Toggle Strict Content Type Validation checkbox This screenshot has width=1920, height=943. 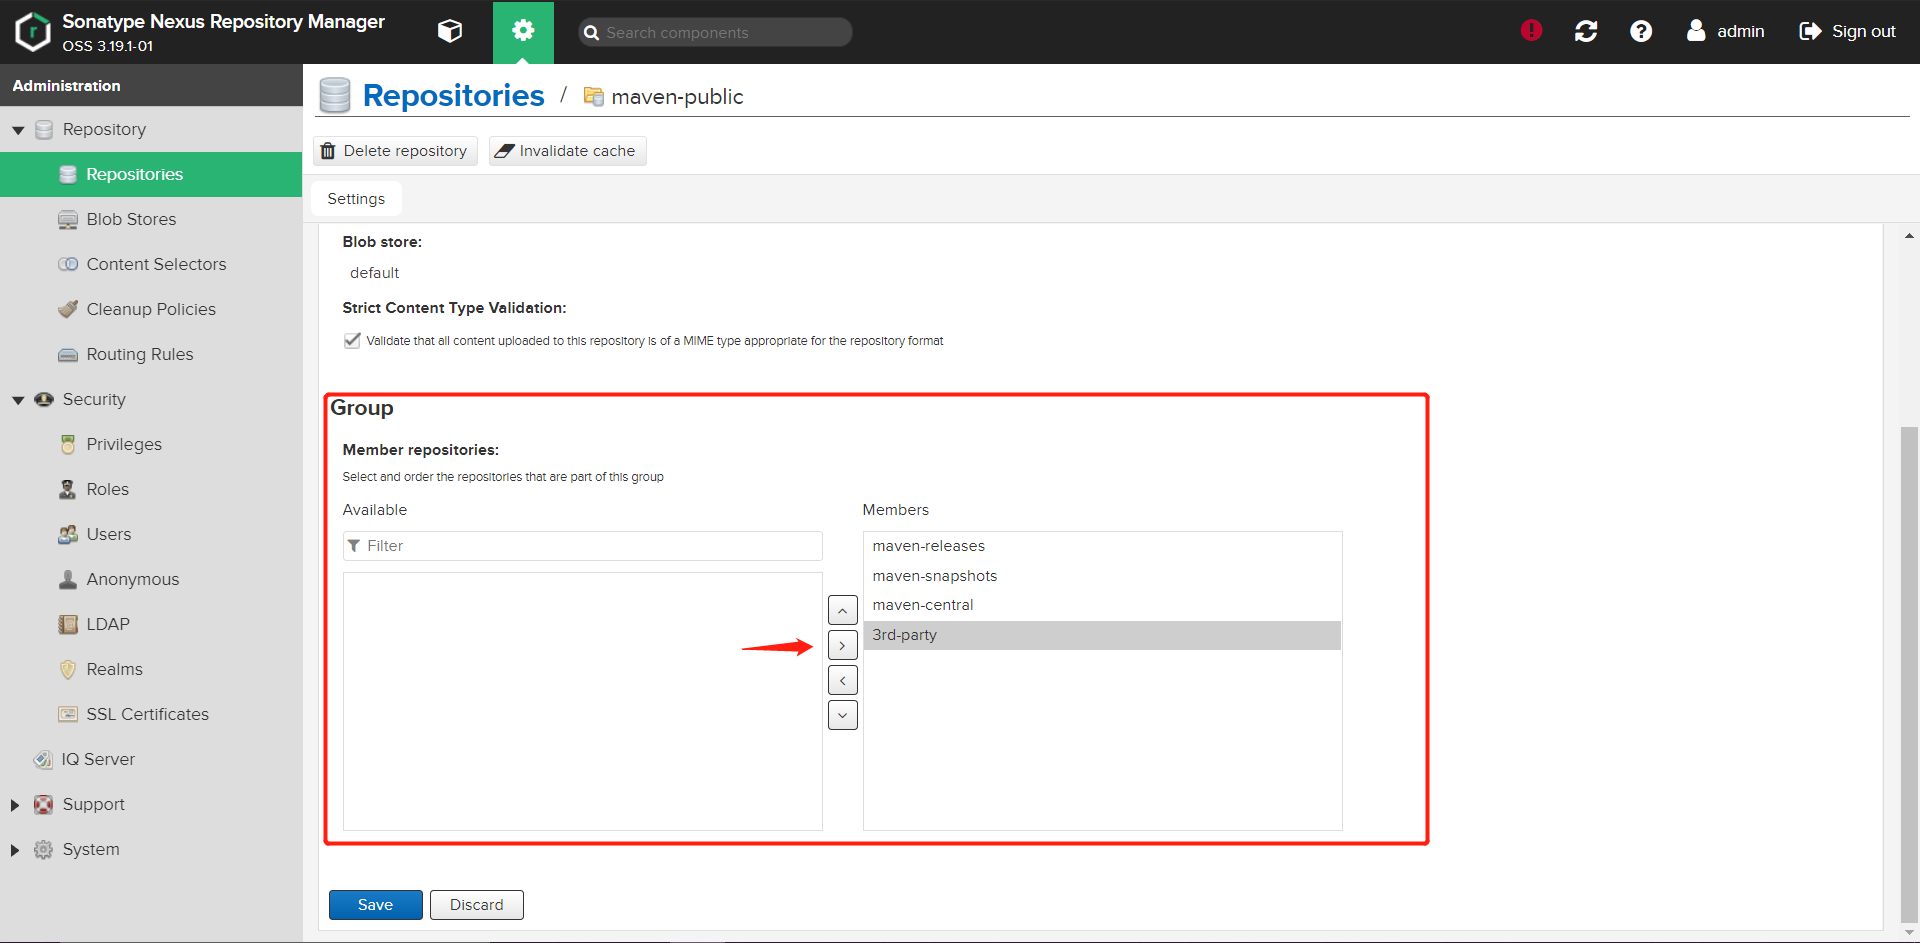pos(352,340)
